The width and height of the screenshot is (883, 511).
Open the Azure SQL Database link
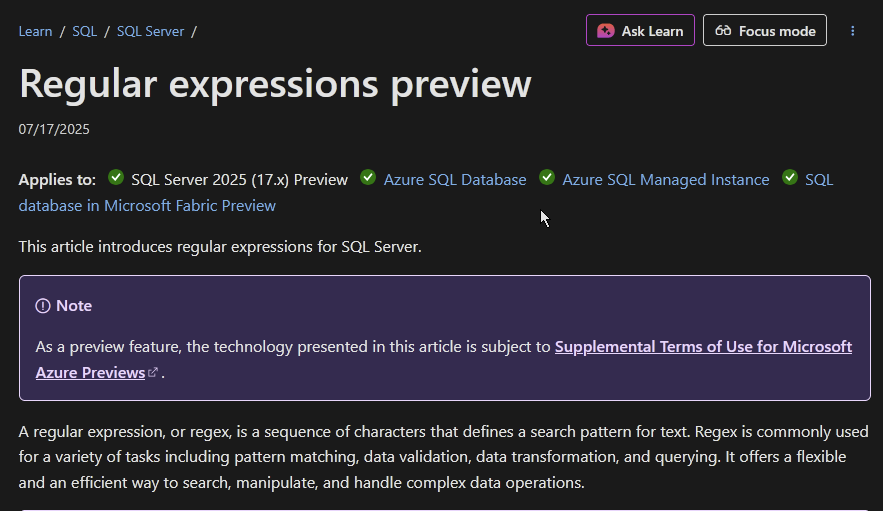(x=455, y=180)
